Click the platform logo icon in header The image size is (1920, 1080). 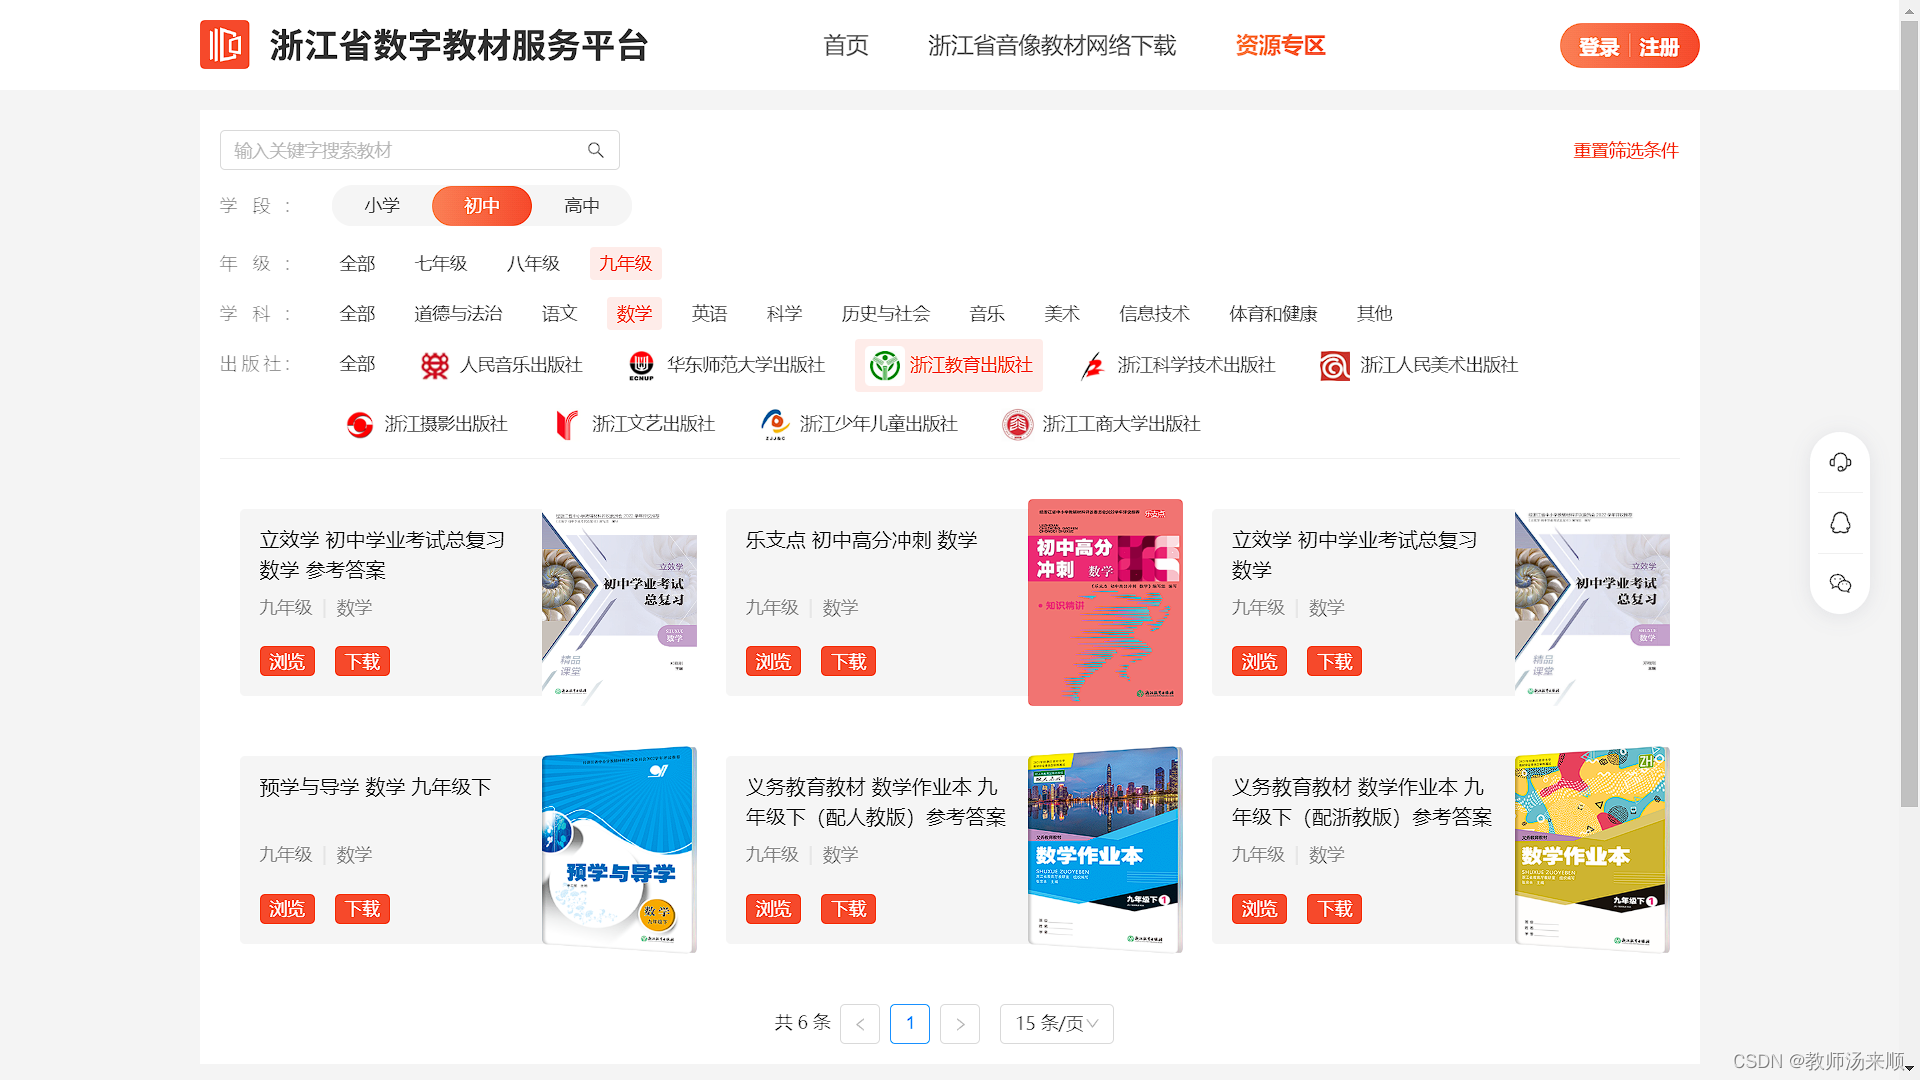(224, 45)
